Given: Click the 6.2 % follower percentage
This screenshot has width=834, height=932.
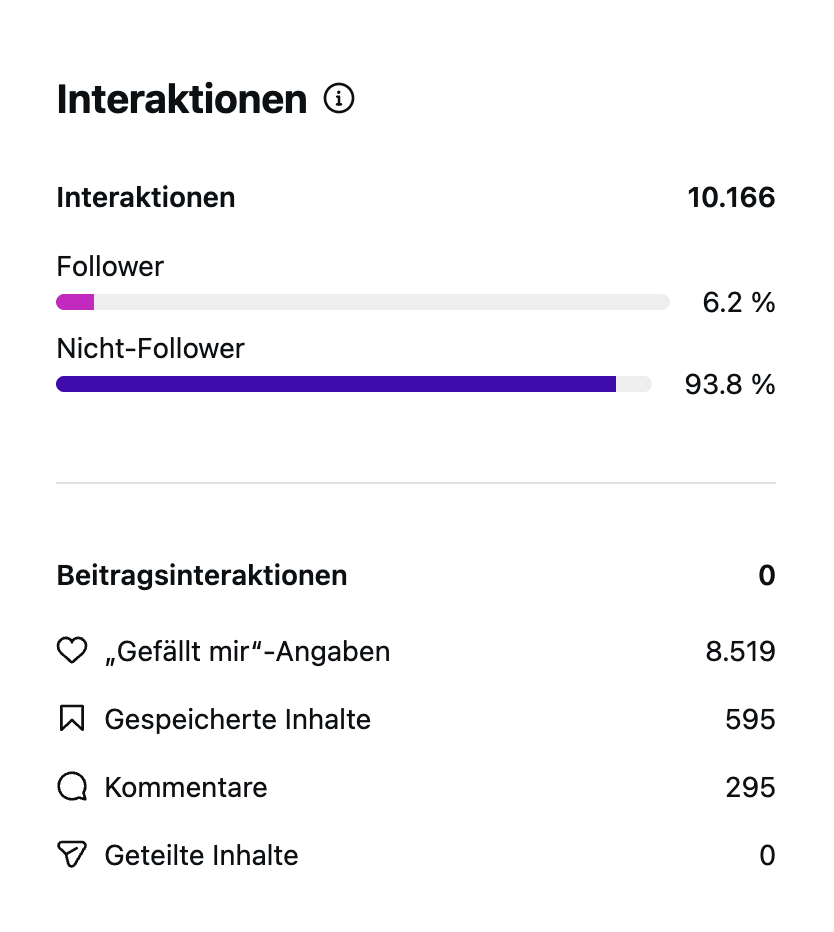Looking at the screenshot, I should pos(738,302).
